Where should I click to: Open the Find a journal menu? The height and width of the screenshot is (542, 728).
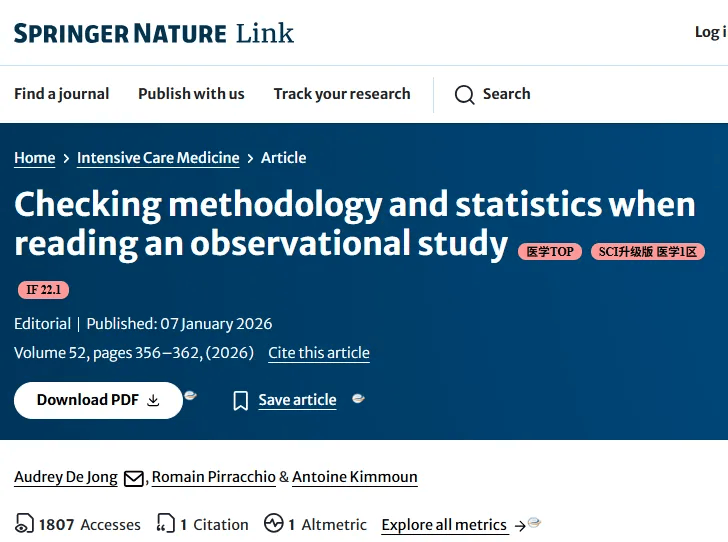(62, 94)
